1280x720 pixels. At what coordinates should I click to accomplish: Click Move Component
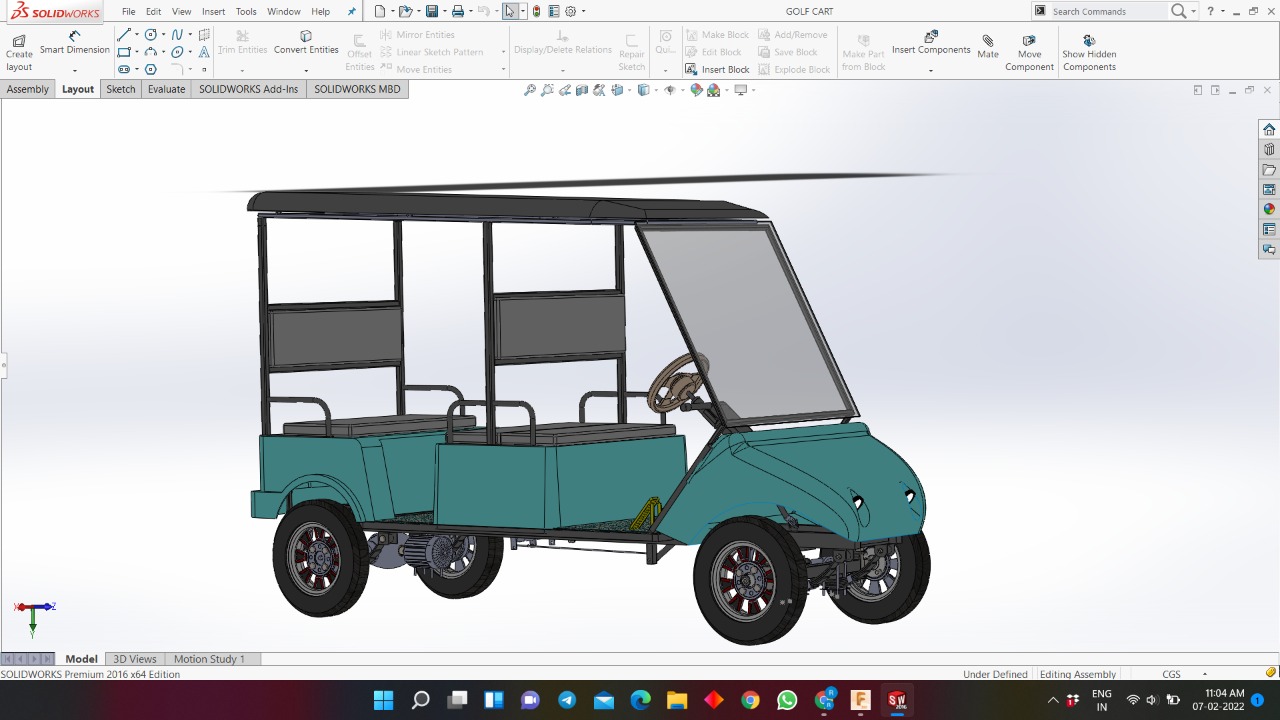[1029, 53]
